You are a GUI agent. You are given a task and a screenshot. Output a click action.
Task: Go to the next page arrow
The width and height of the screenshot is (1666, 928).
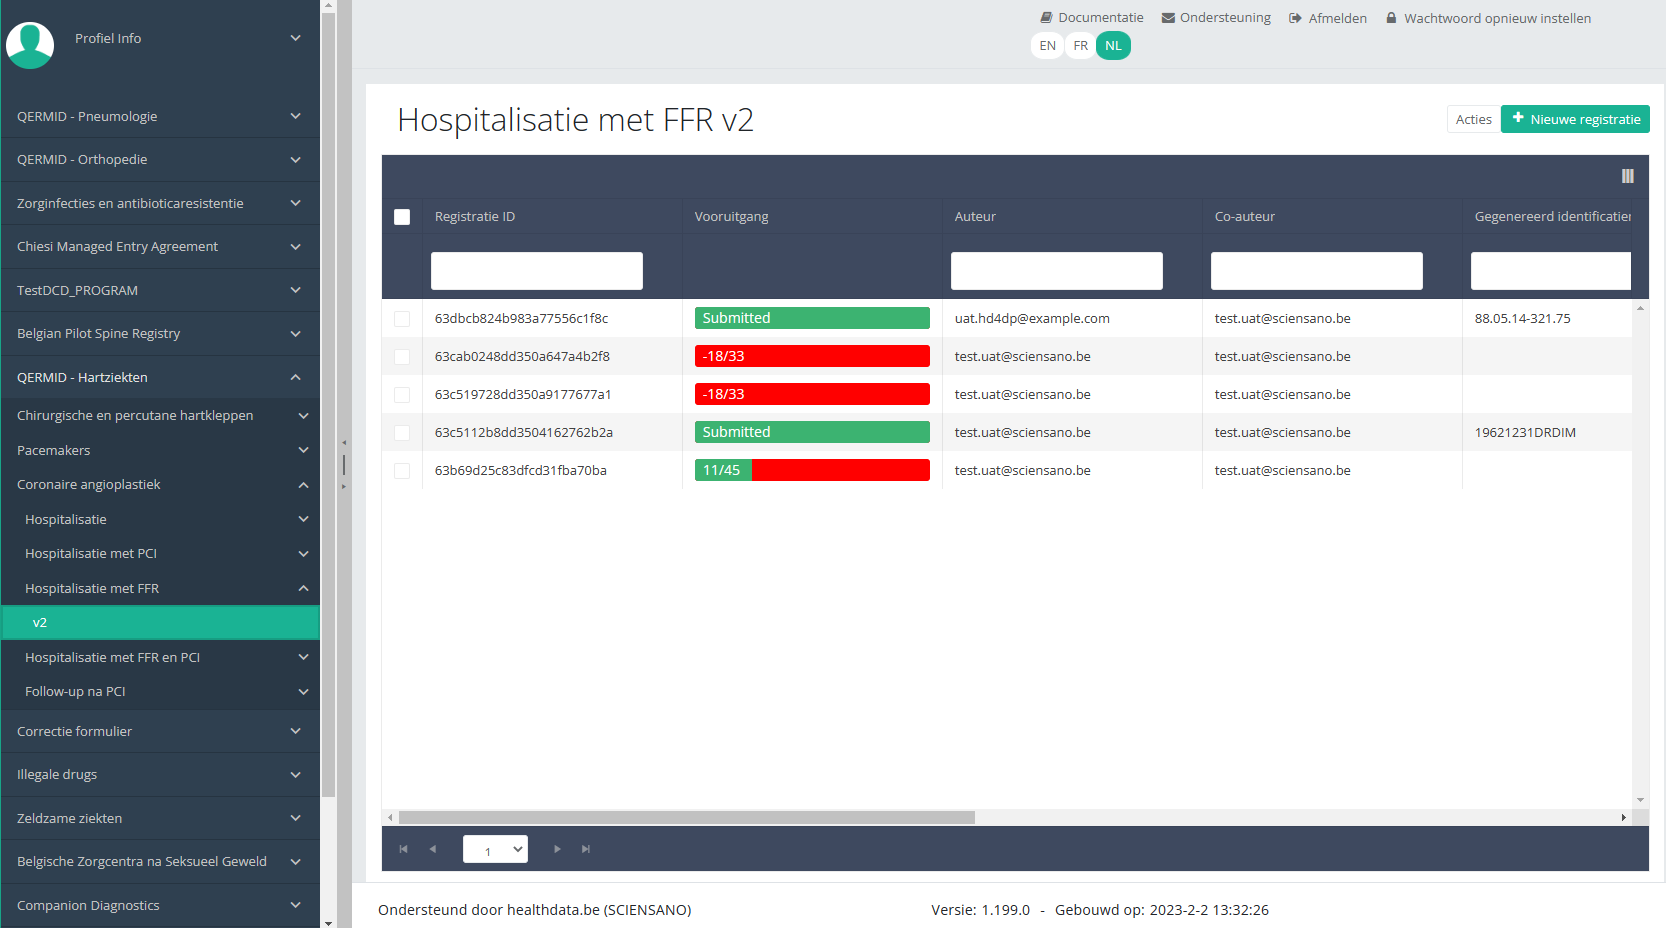[x=557, y=849]
